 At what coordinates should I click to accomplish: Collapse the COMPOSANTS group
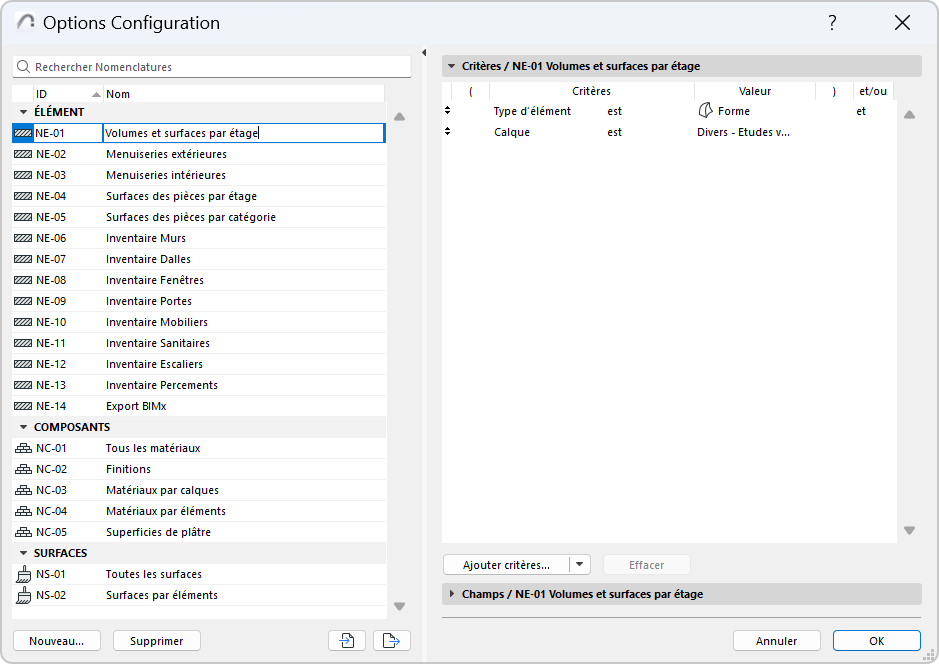[23, 427]
